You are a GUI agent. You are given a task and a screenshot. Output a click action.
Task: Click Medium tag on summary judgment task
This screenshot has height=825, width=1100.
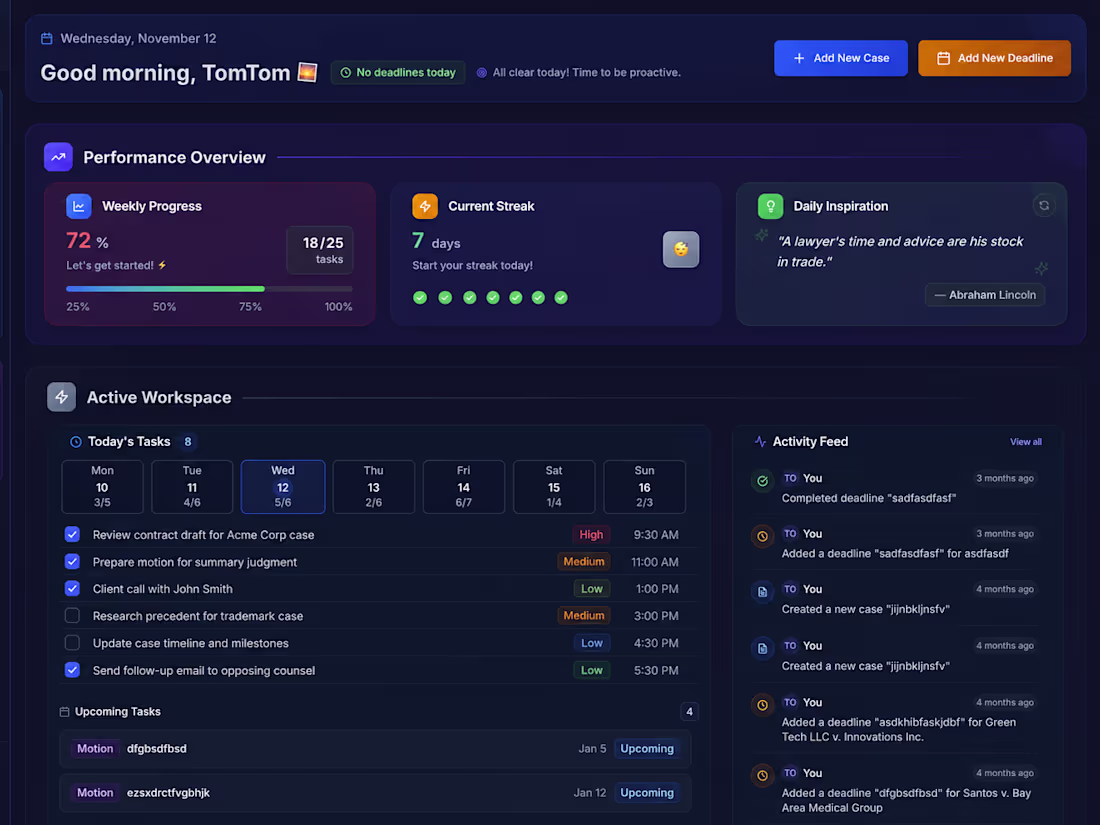584,562
